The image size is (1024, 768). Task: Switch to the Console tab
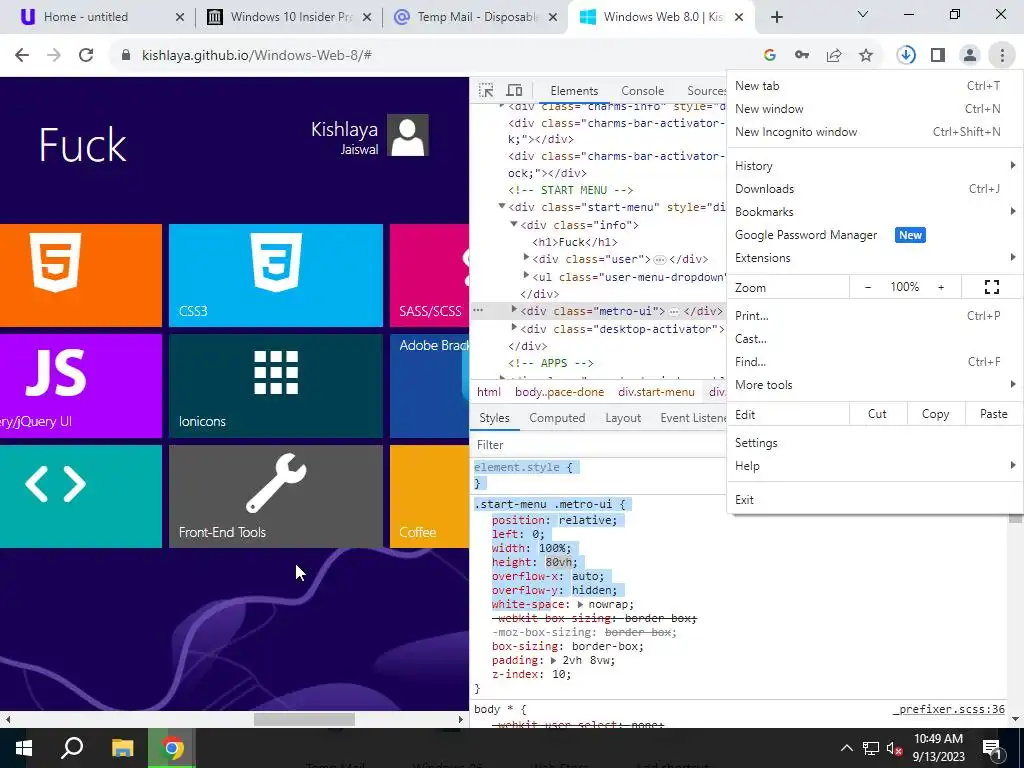pyautogui.click(x=643, y=91)
